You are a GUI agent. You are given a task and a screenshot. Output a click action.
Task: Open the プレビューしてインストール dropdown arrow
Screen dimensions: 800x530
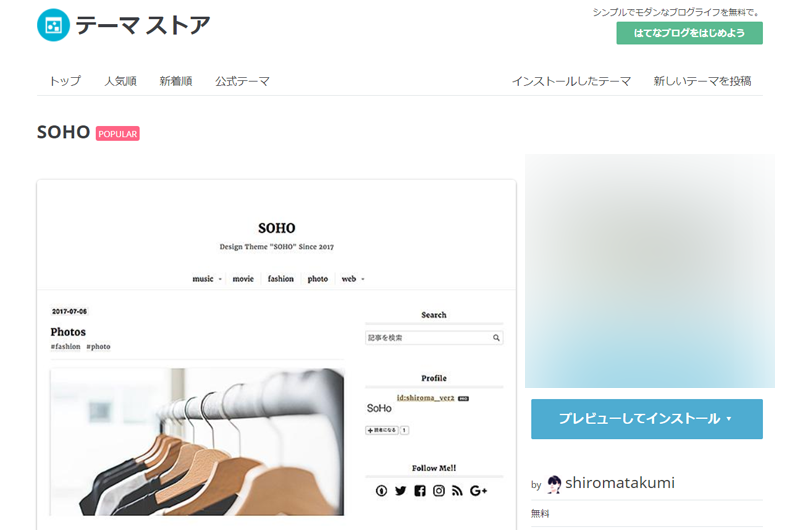click(x=729, y=418)
